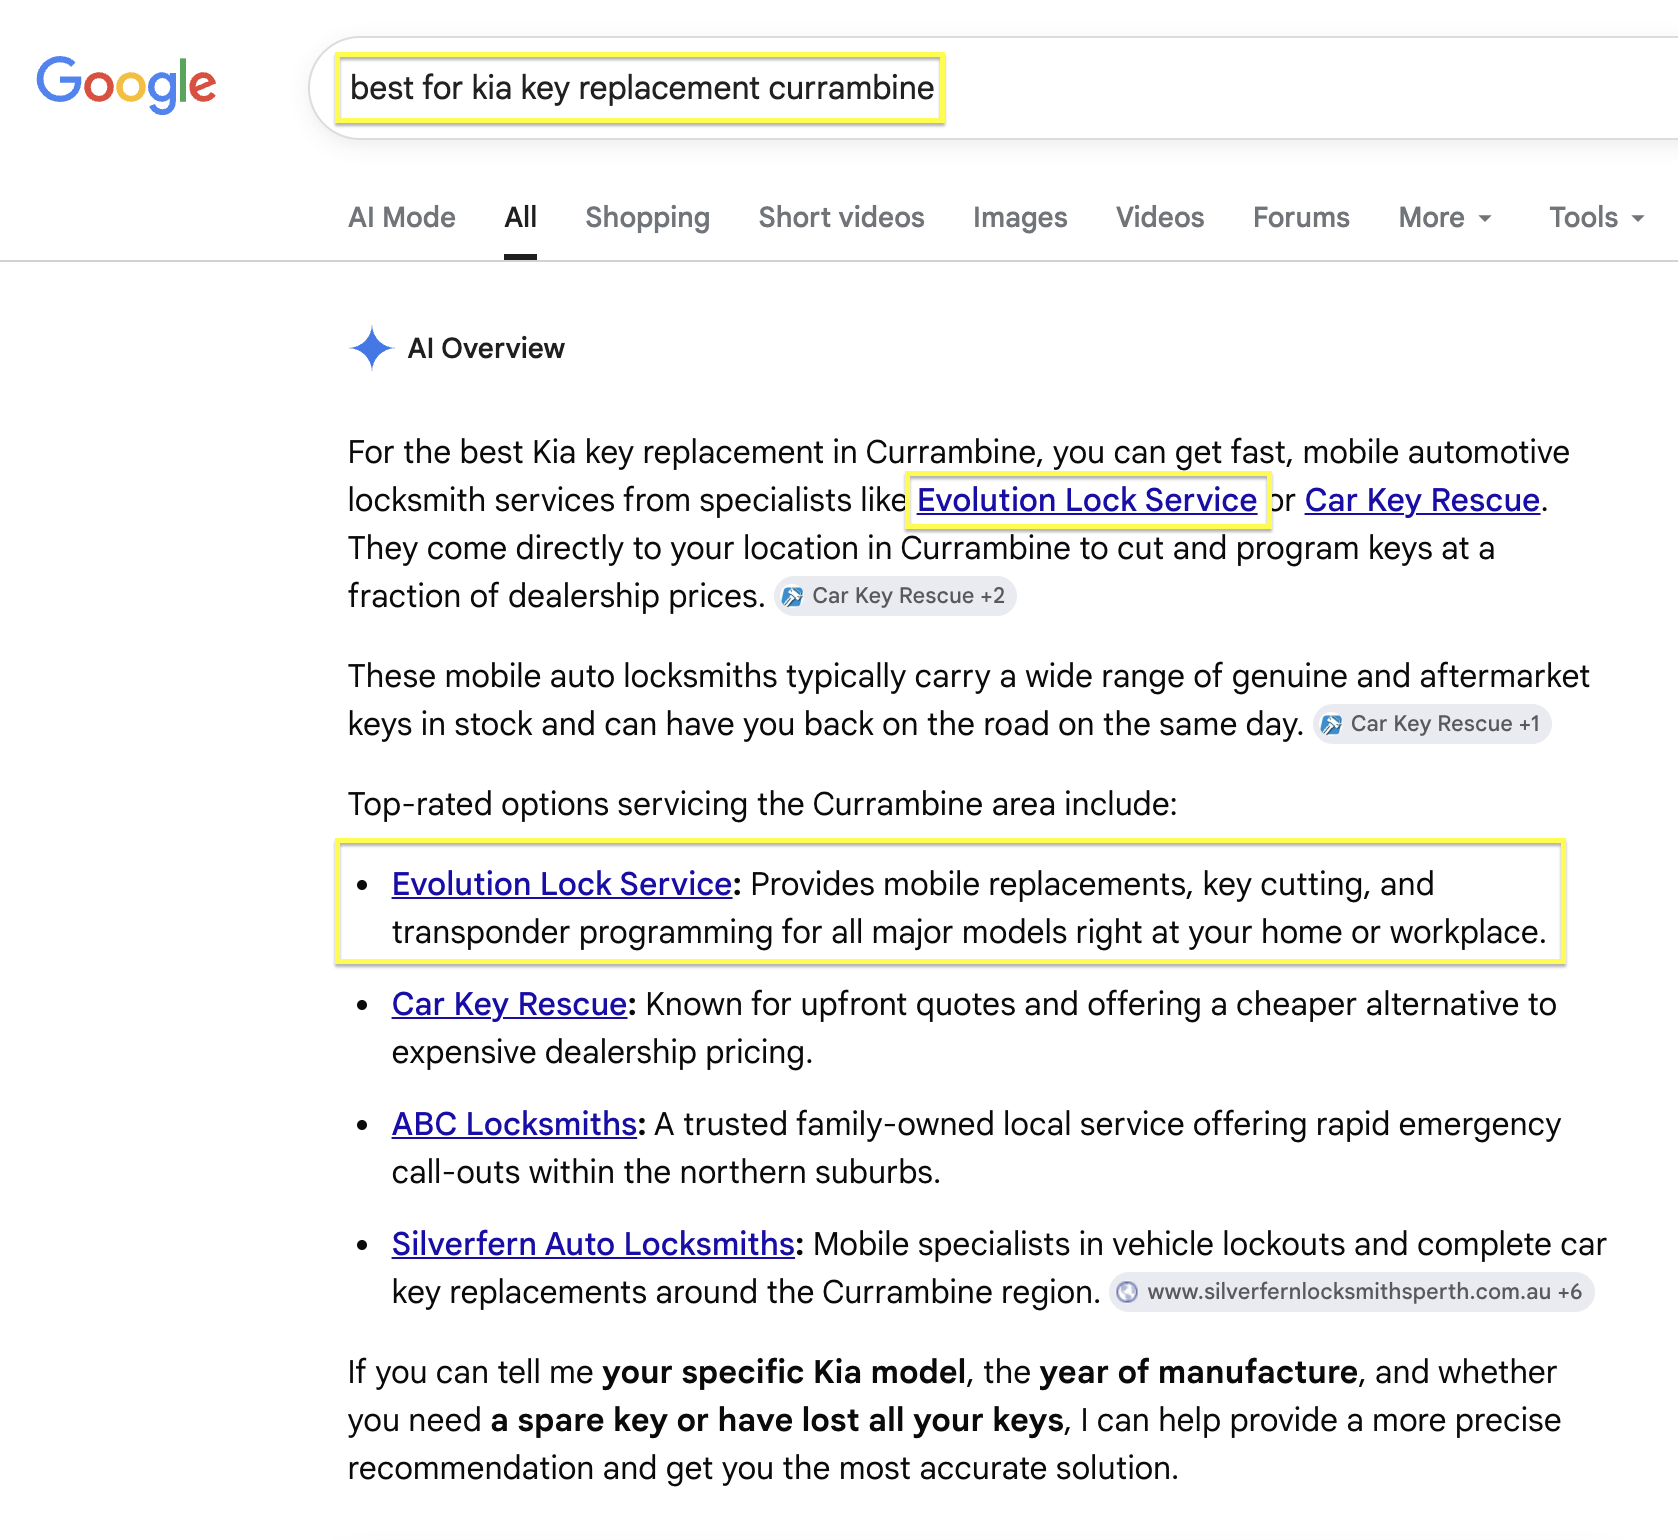Click the AI Overview sparkle icon
The height and width of the screenshot is (1540, 1678).
pyautogui.click(x=372, y=348)
